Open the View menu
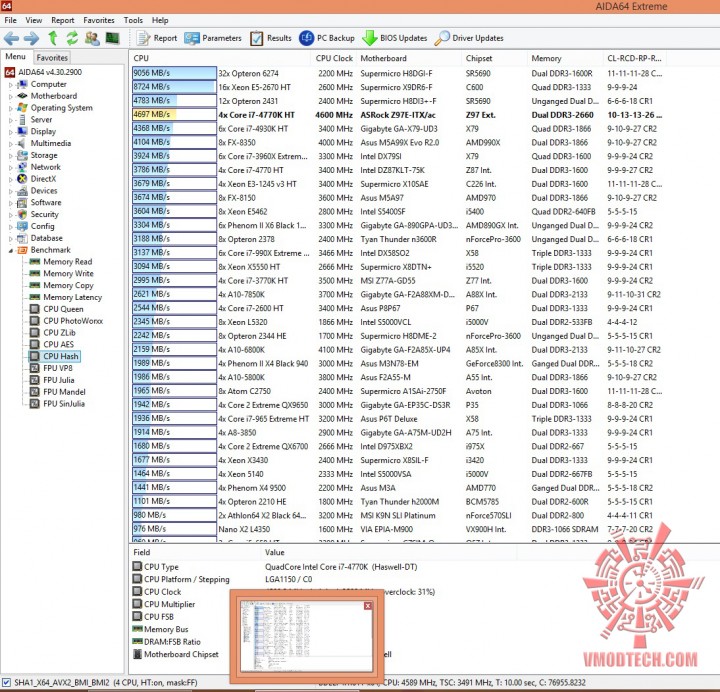Image resolution: width=720 pixels, height=692 pixels. coord(34,20)
